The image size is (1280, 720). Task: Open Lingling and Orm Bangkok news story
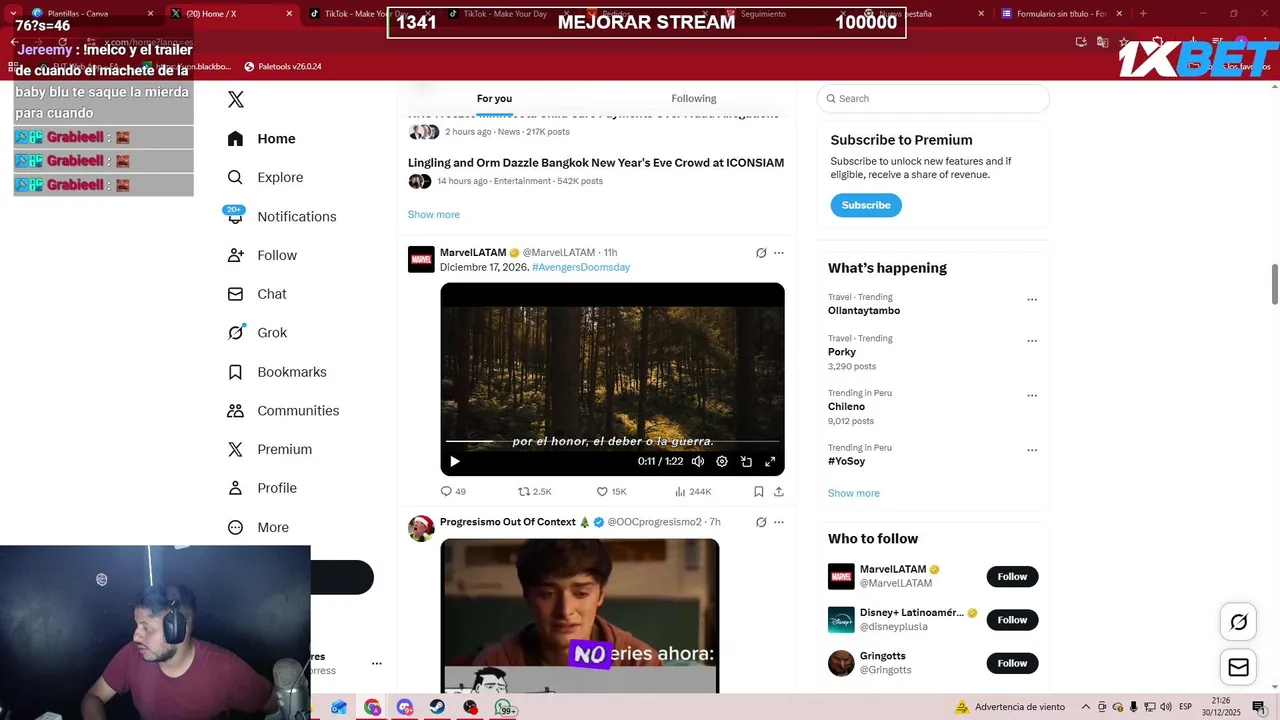596,163
